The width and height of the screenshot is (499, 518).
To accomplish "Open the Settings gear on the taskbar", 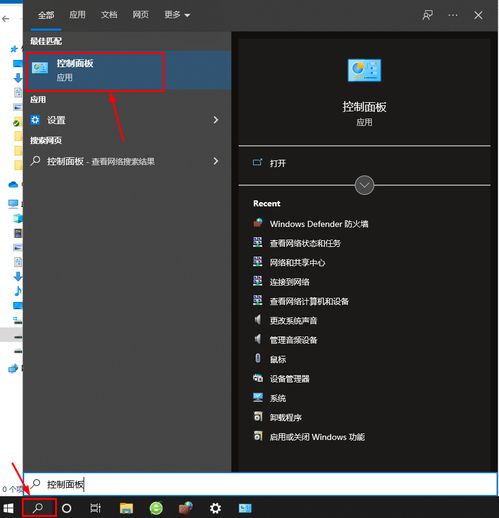I will (x=215, y=508).
